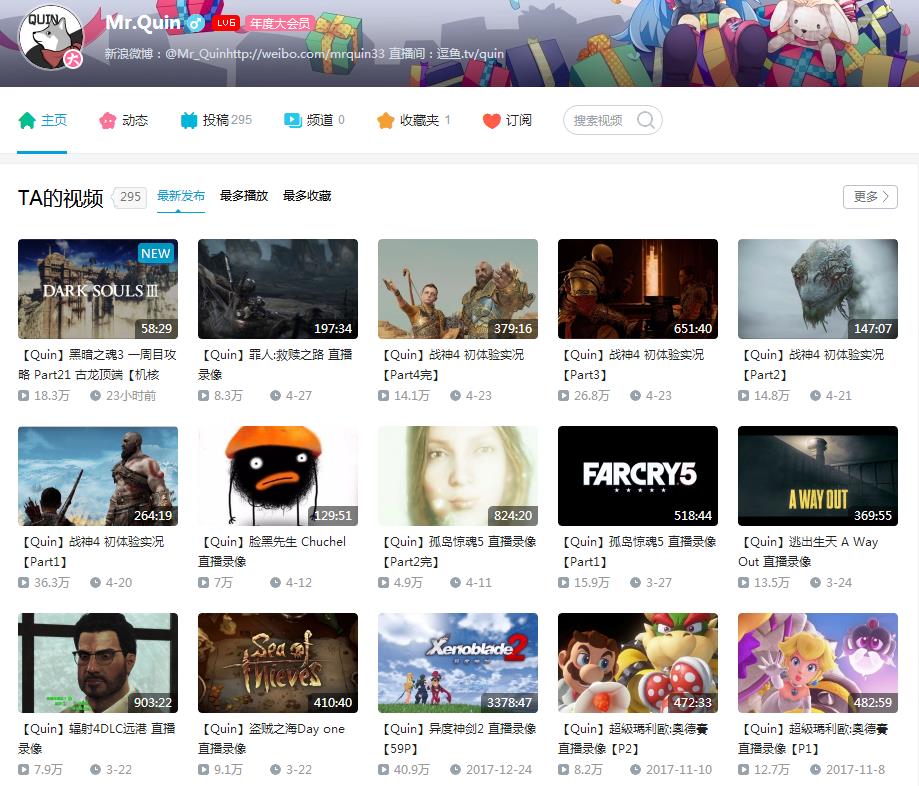919x786 pixels.
Task: Click the 新浪微博 profile description text
Action: (304, 54)
